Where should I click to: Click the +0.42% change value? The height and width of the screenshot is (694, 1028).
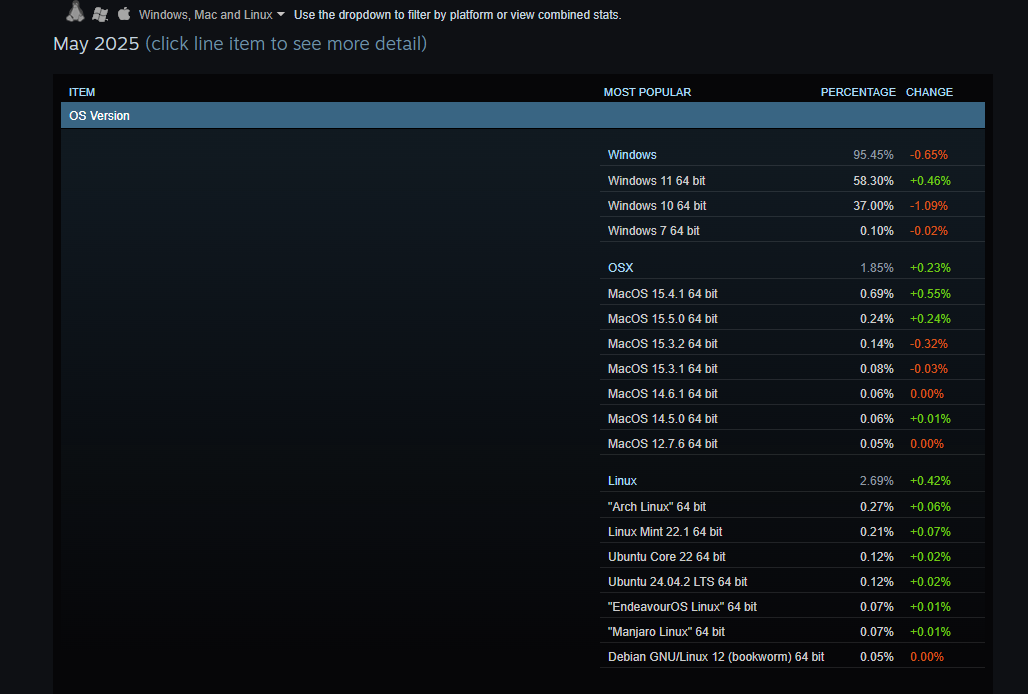click(930, 480)
